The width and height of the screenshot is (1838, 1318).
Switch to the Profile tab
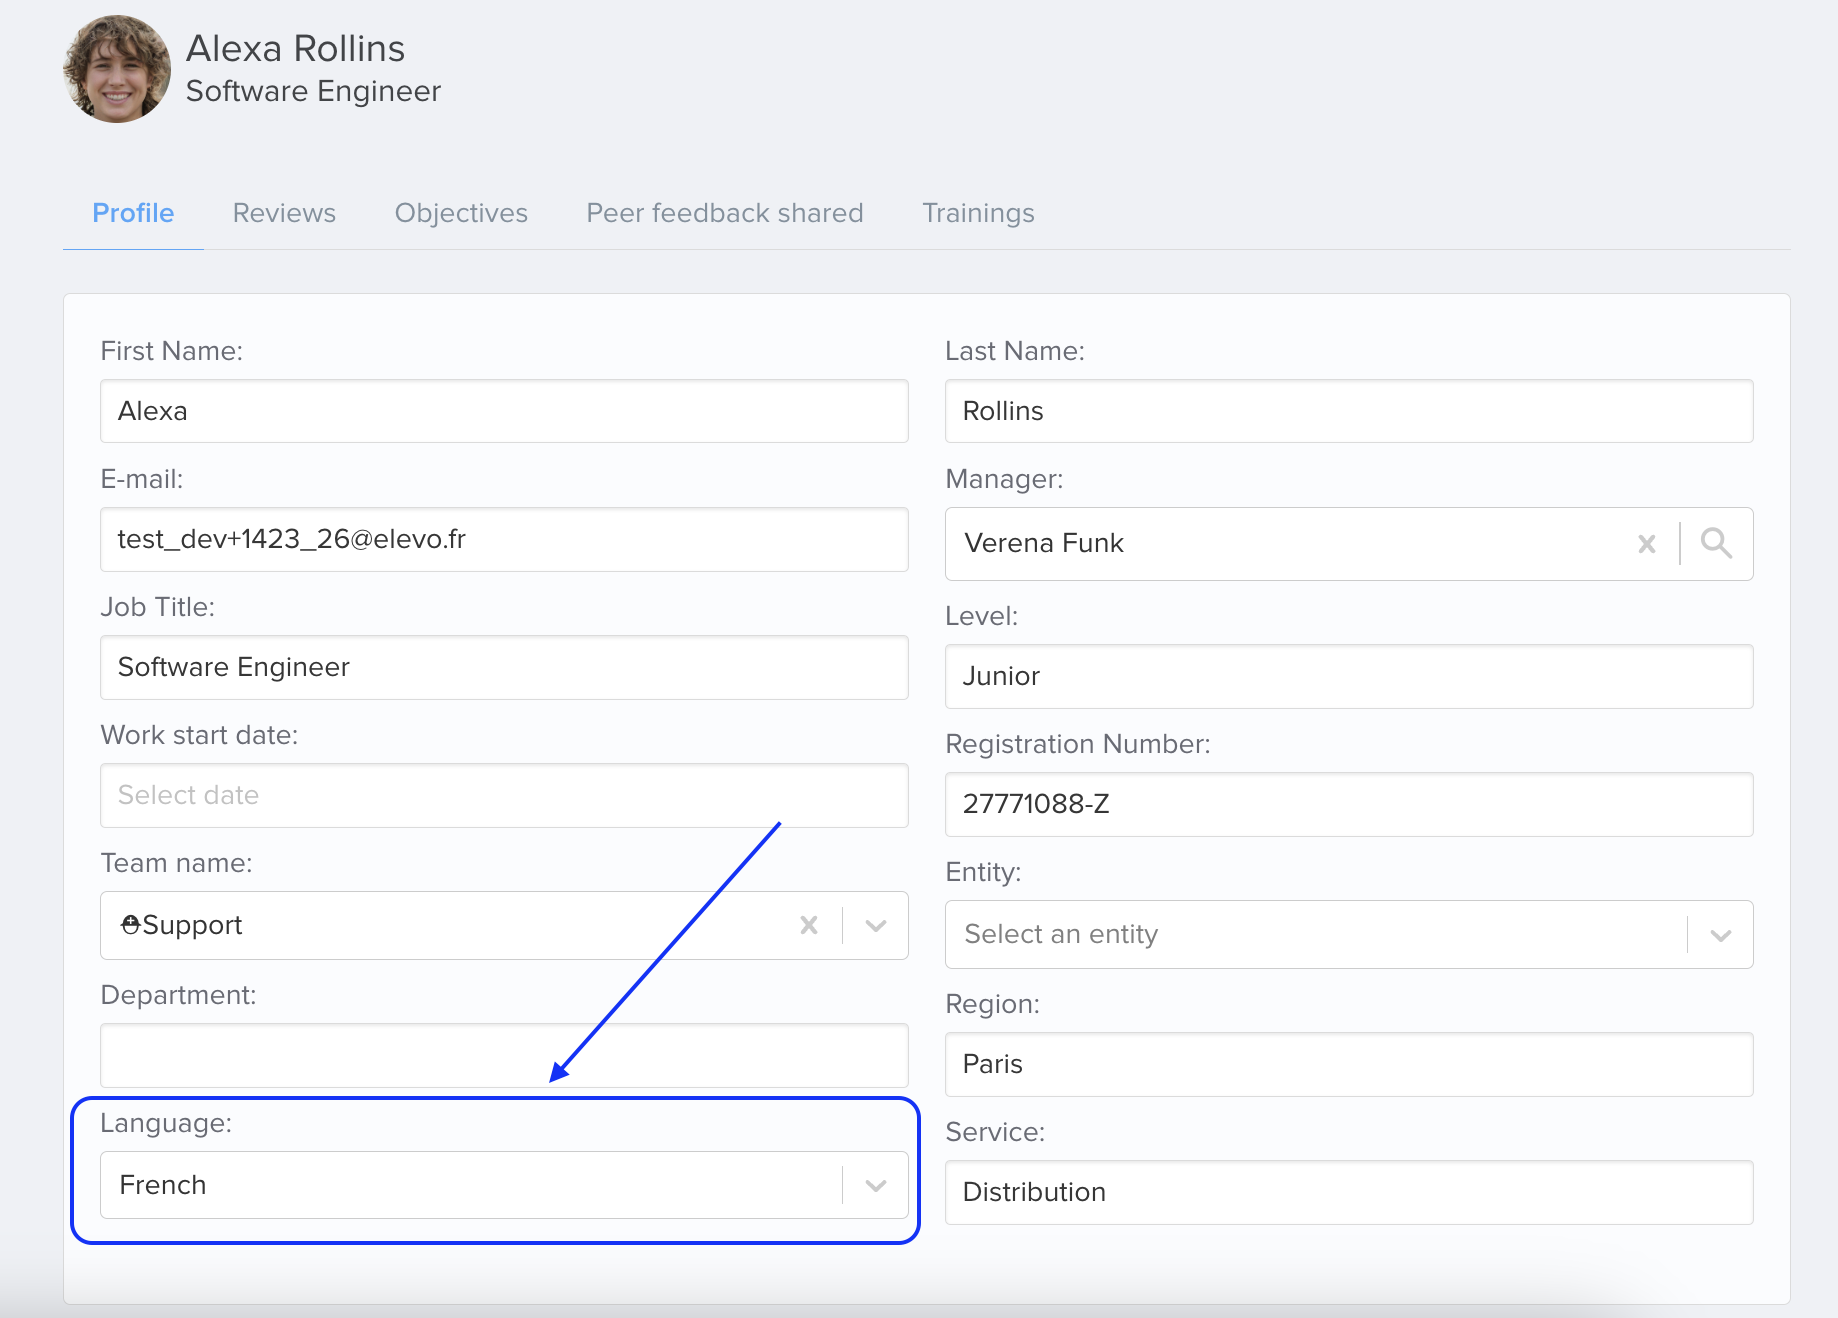pyautogui.click(x=133, y=213)
